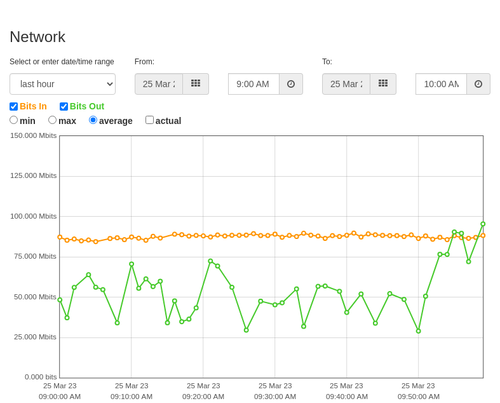Click the '75.000 Mbits' axis label
This screenshot has width=500, height=403.
(35, 256)
